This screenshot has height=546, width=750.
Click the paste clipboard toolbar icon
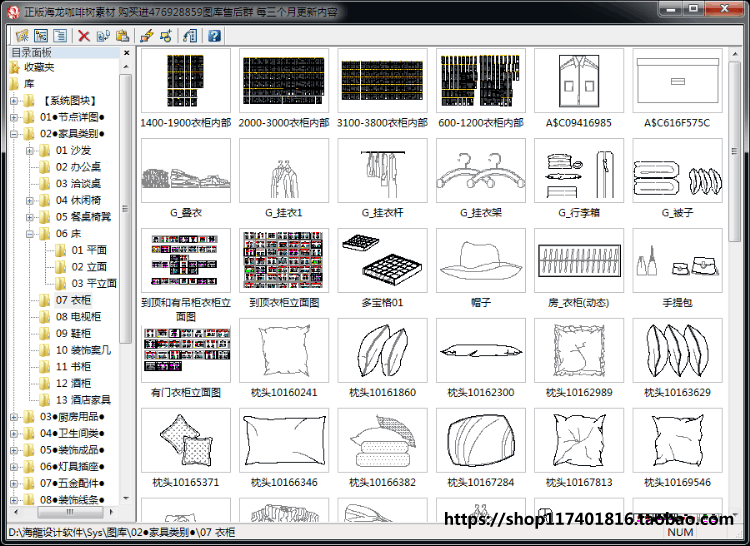pos(122,35)
